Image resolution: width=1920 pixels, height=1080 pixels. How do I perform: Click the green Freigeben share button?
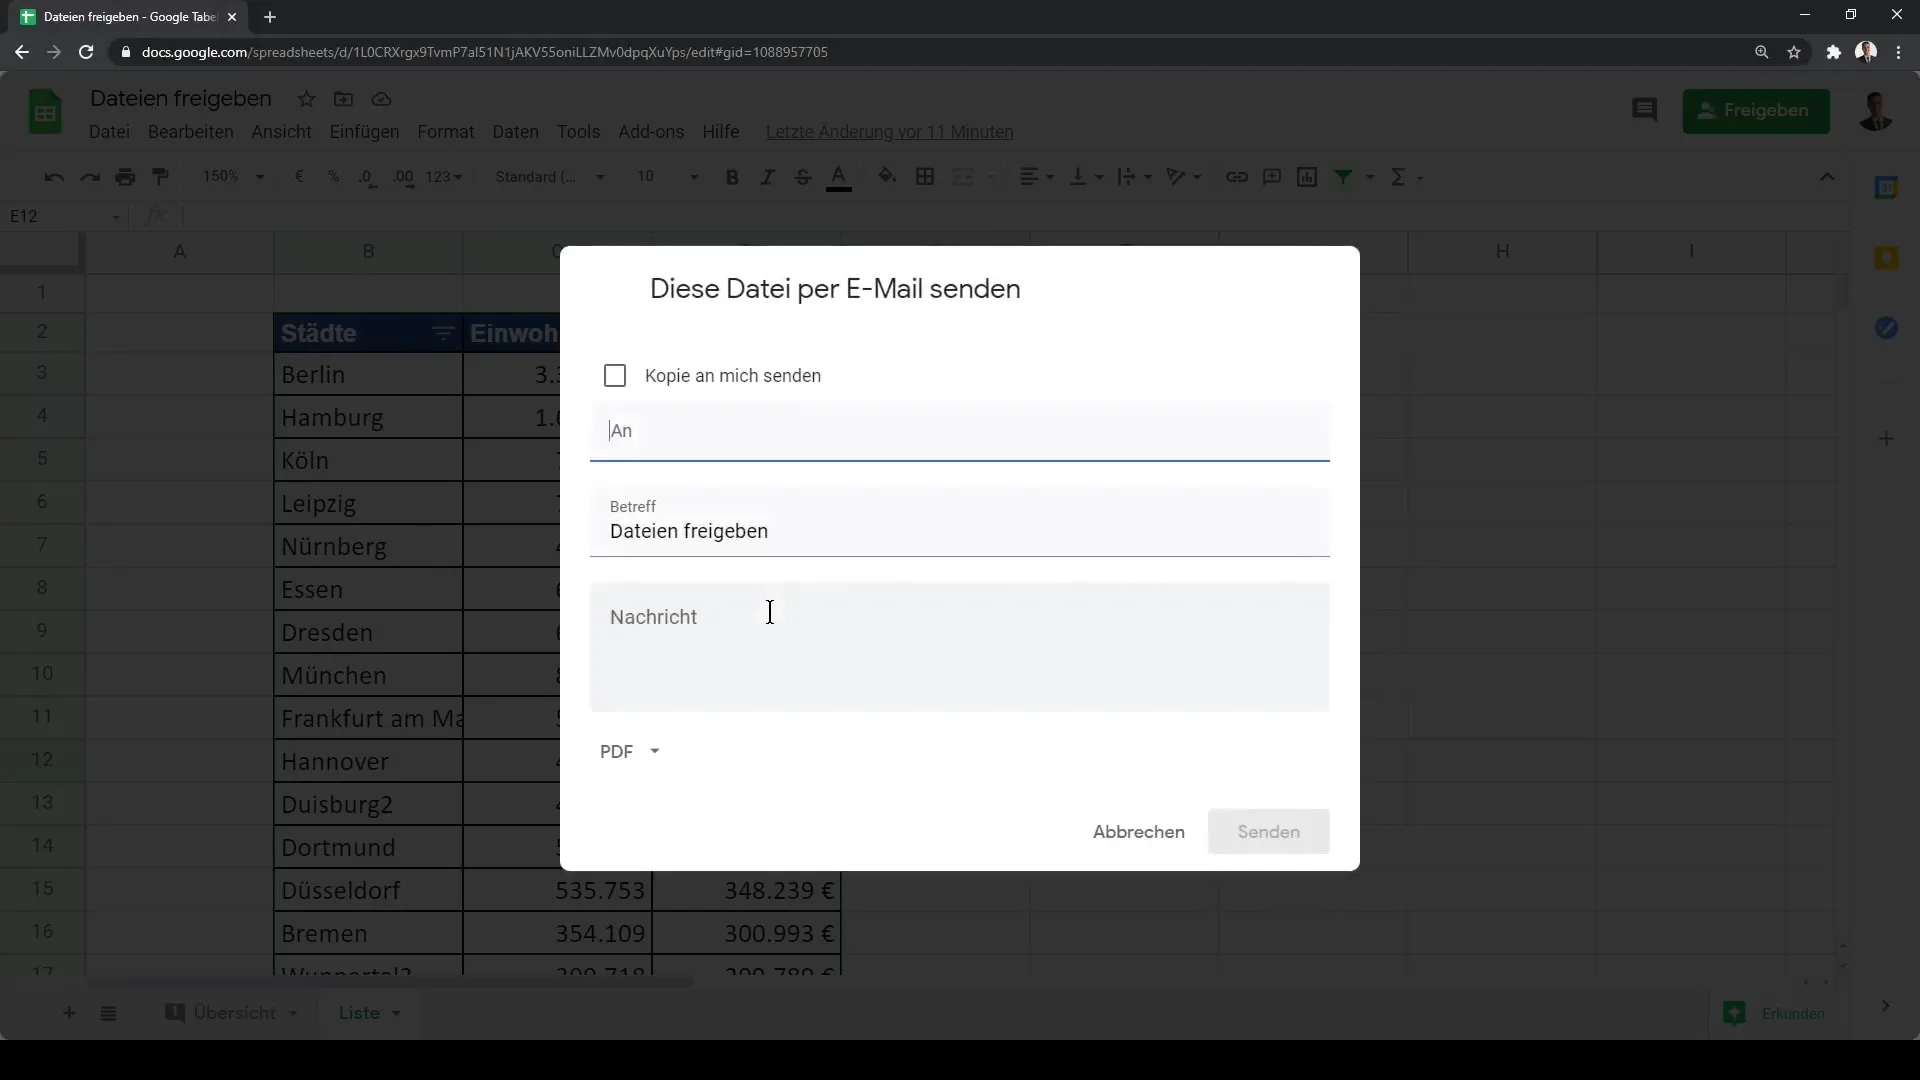(1756, 110)
